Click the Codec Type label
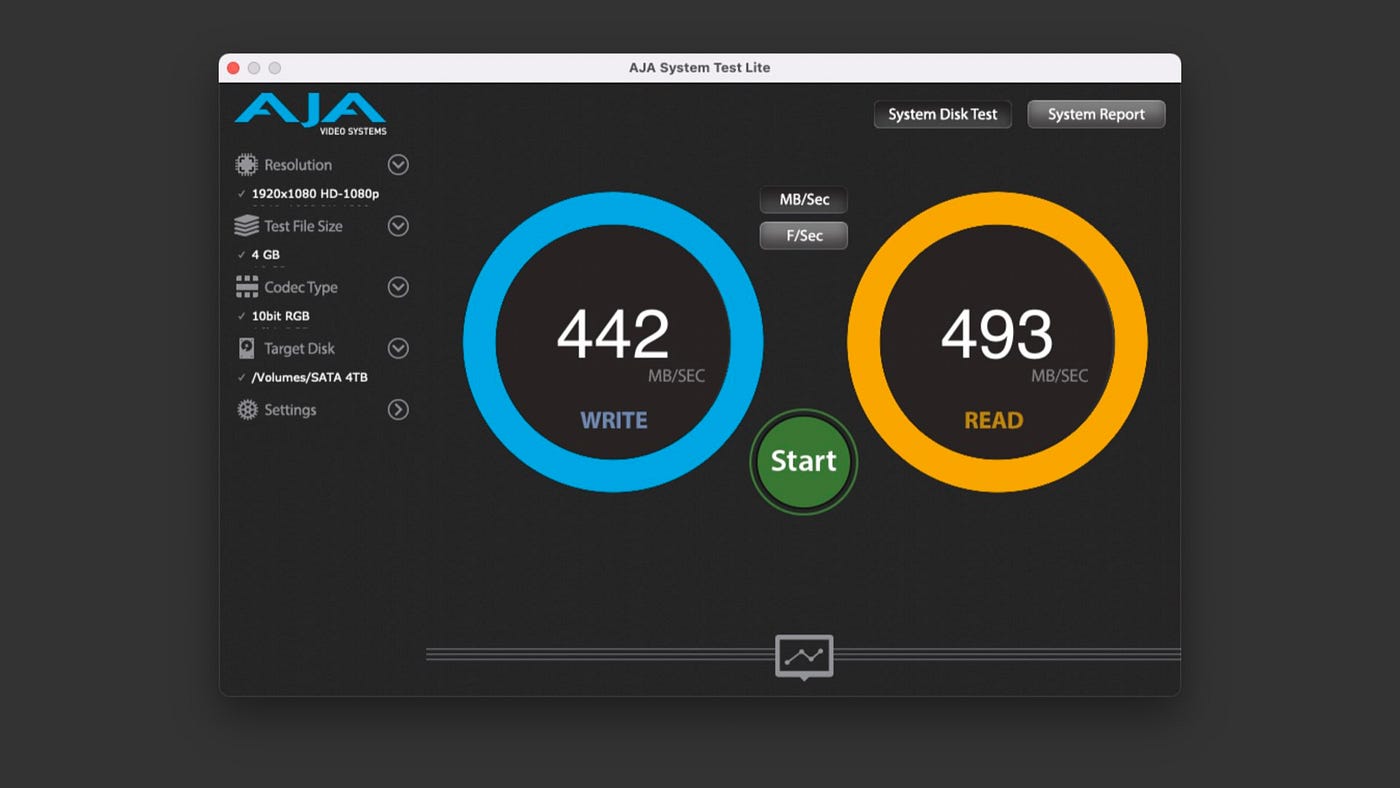This screenshot has width=1400, height=788. click(301, 287)
